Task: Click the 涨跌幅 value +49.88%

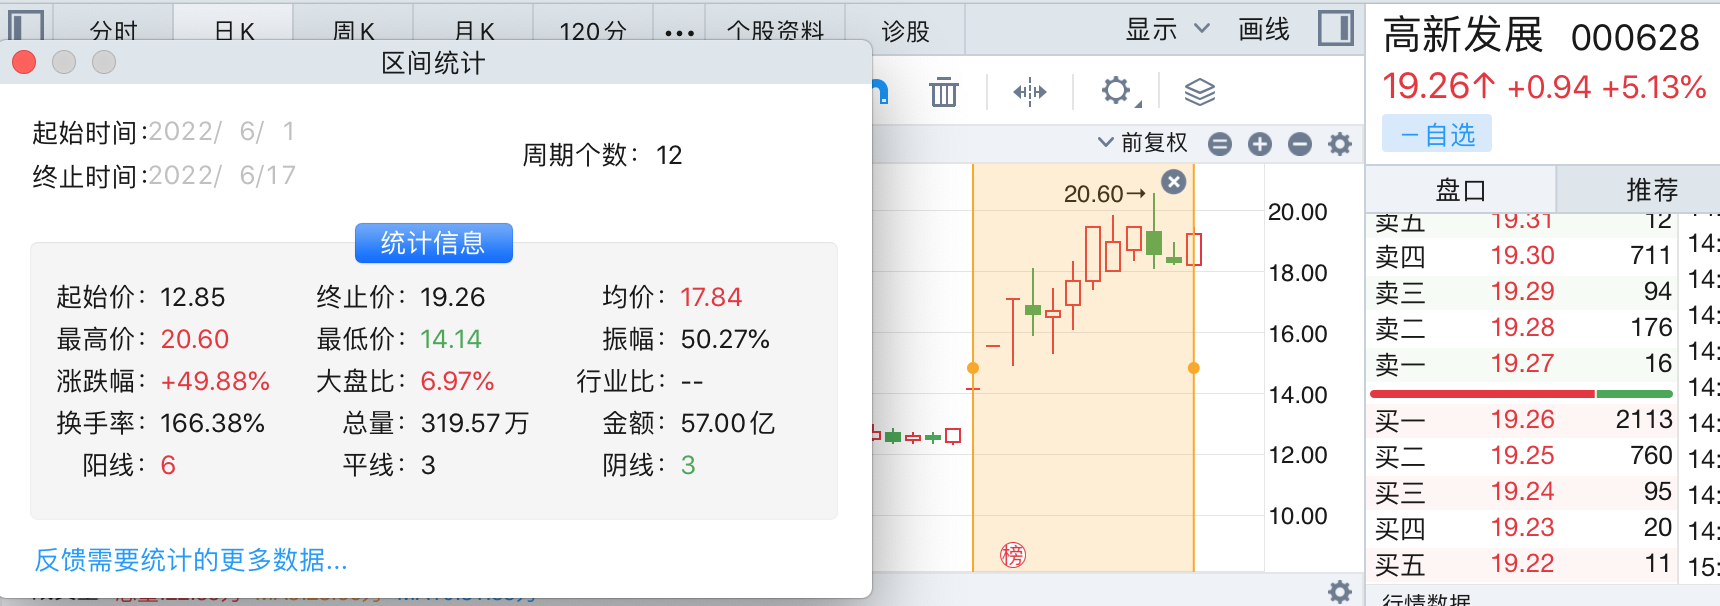Action: 215,381
